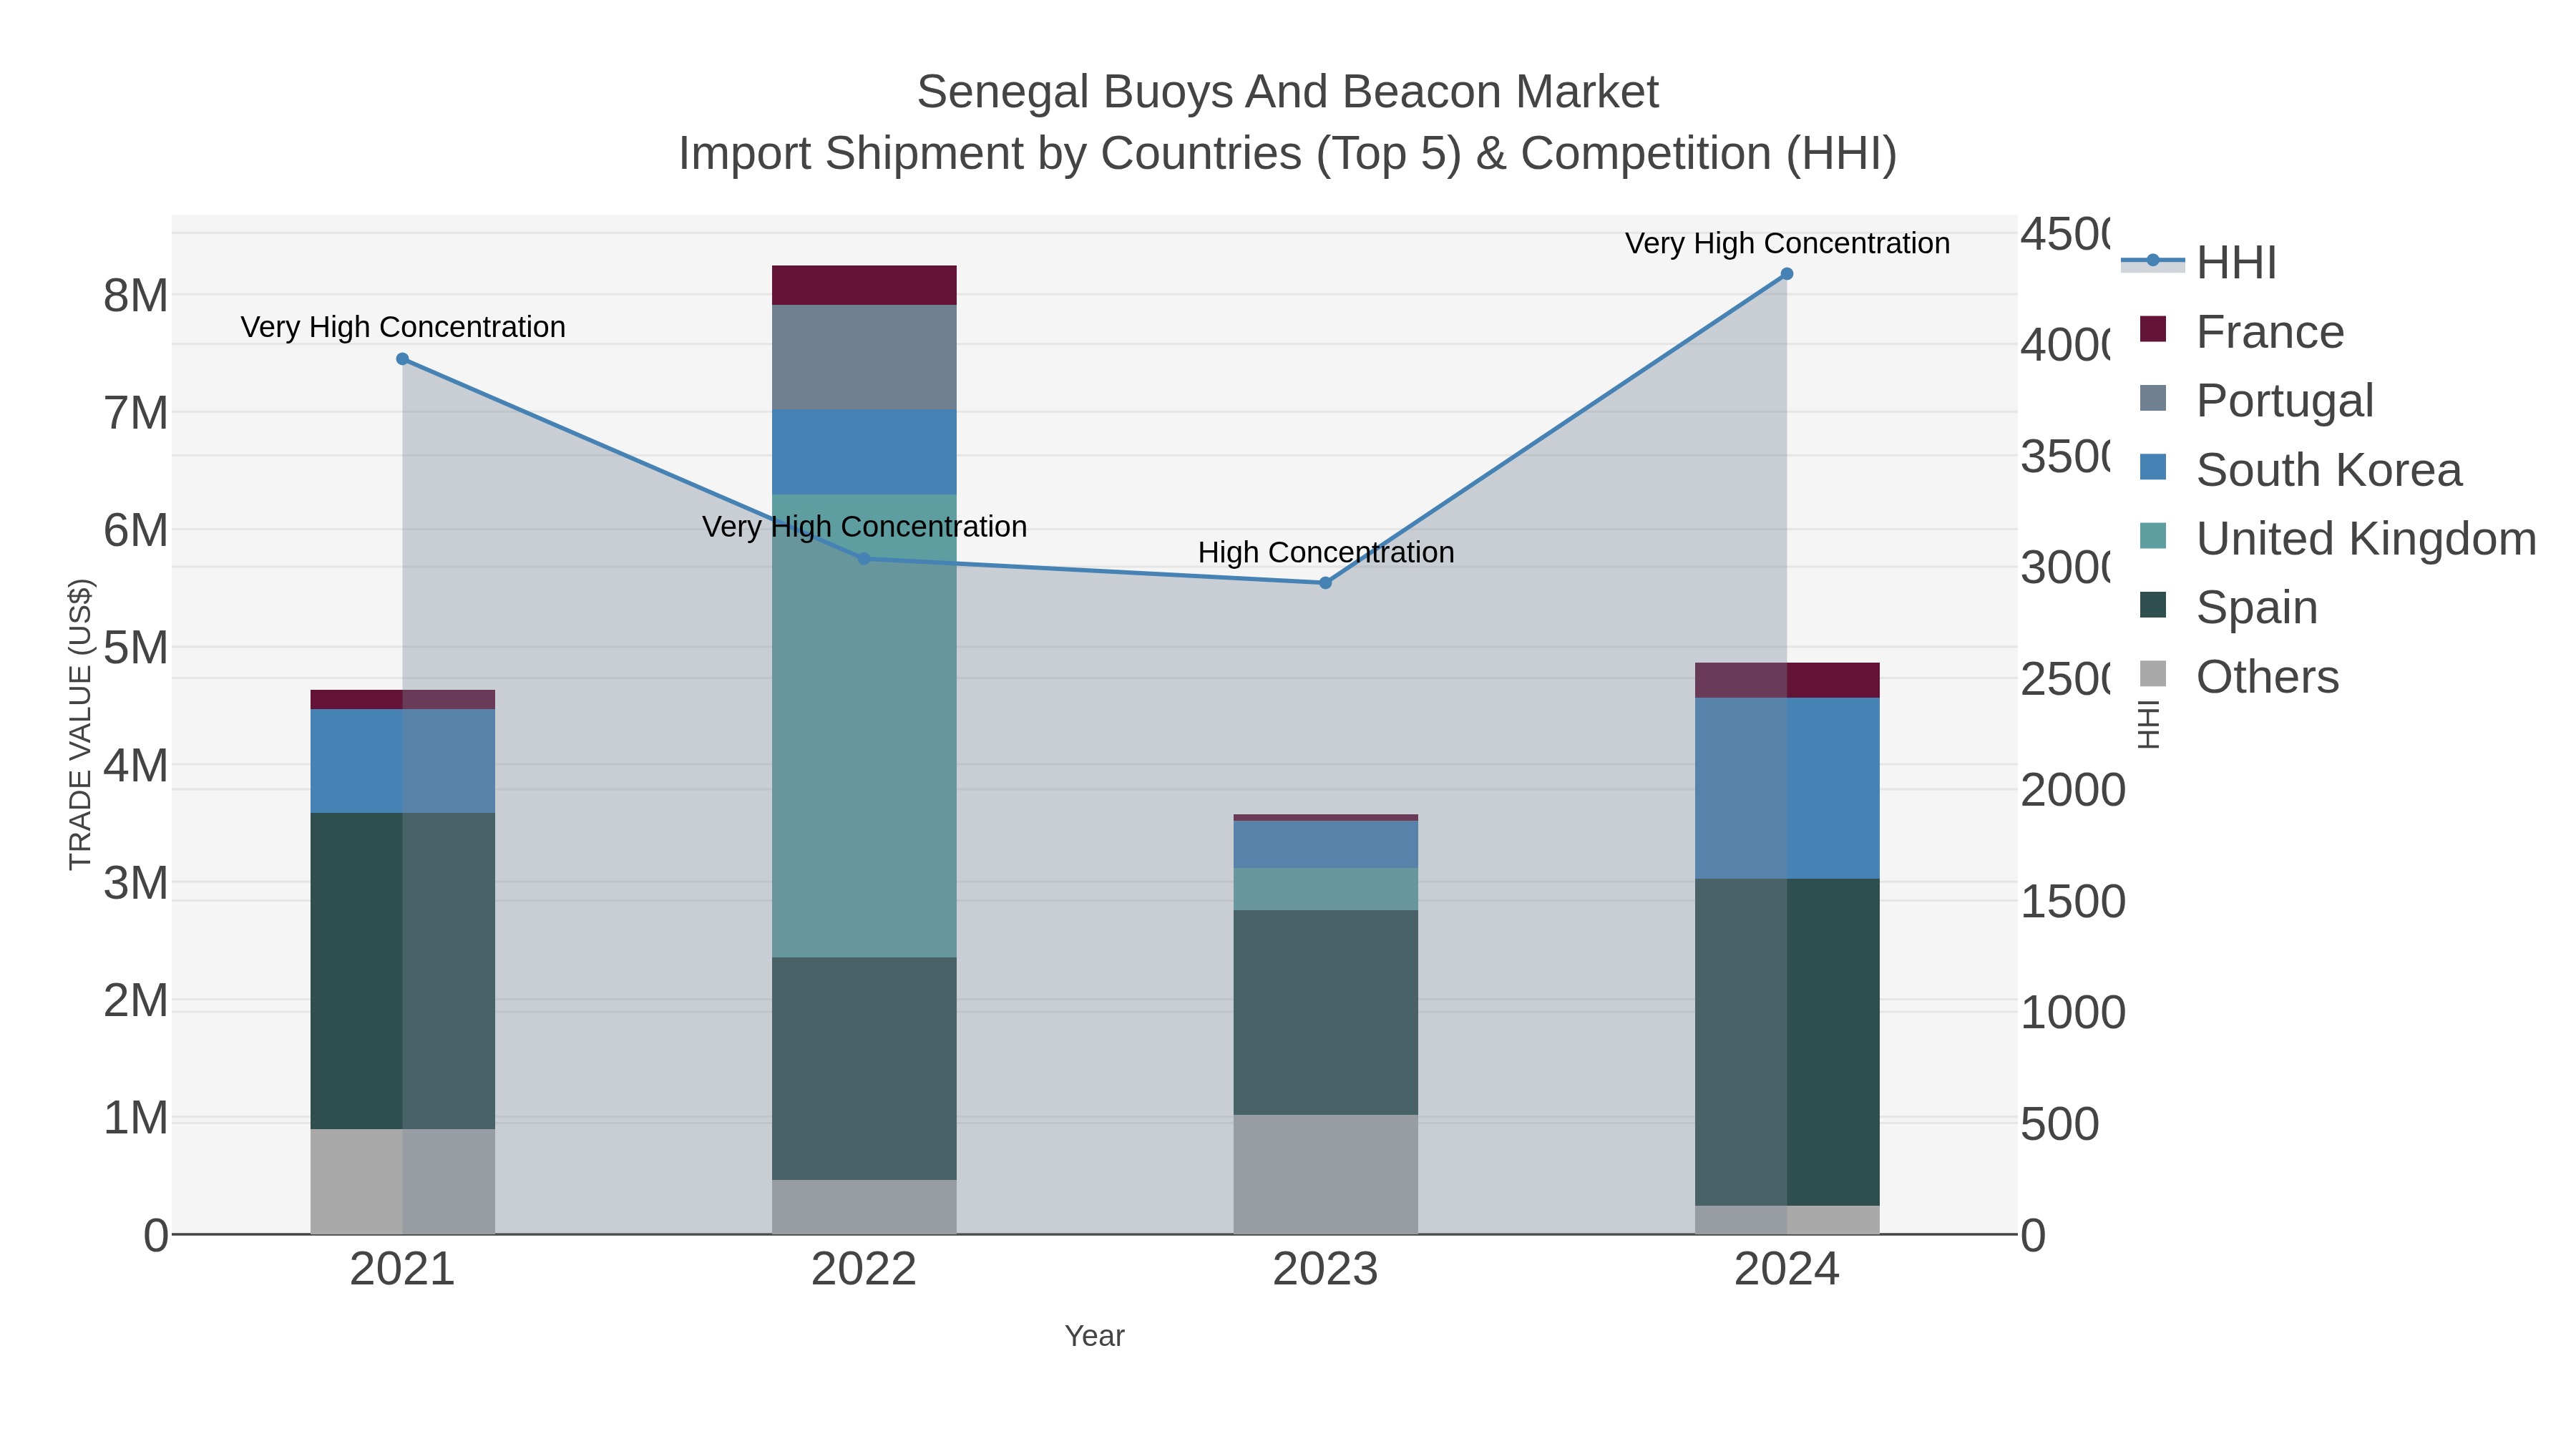Toggle Portugal series in the legend

[x=2256, y=401]
